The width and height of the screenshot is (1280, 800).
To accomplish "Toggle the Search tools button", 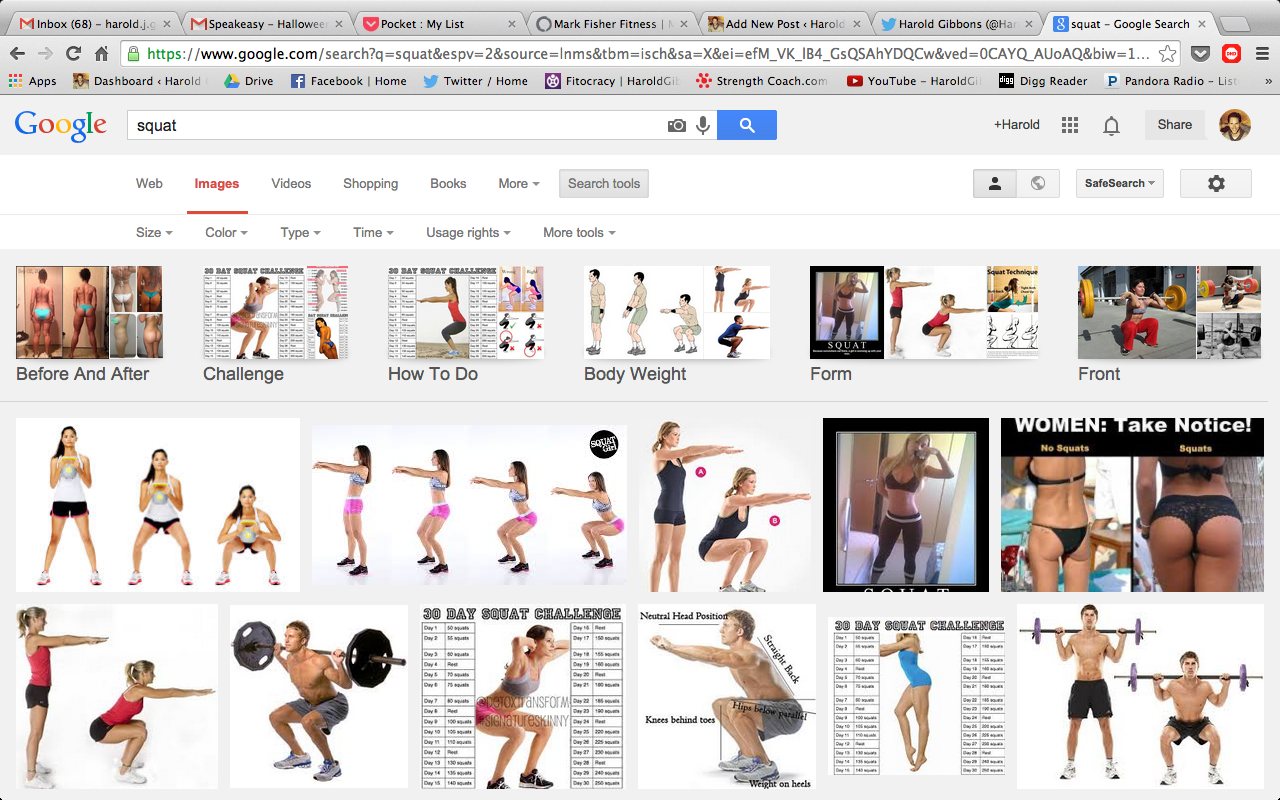I will coord(604,183).
